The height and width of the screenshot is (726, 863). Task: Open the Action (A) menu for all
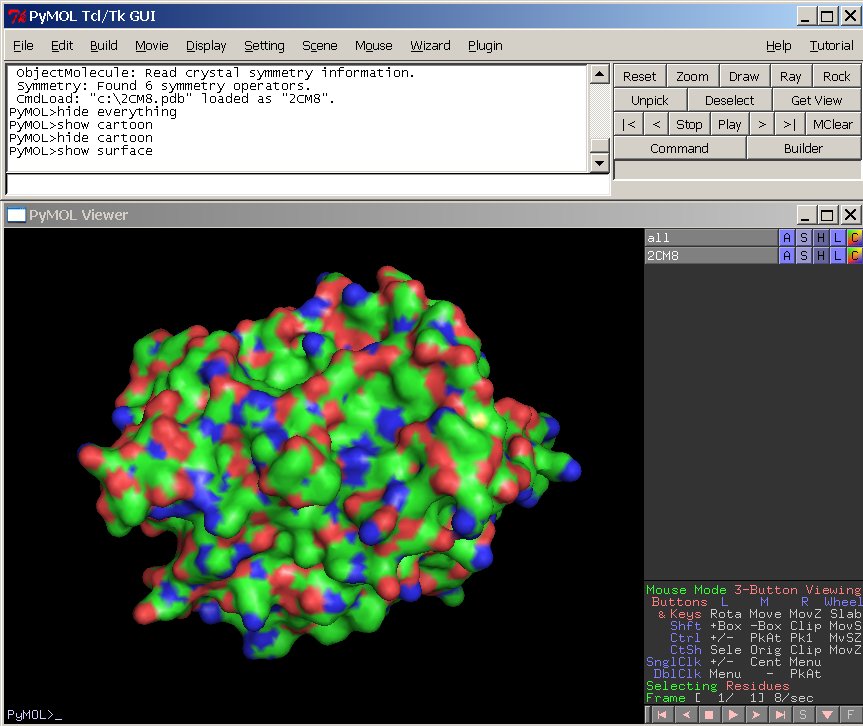[787, 238]
